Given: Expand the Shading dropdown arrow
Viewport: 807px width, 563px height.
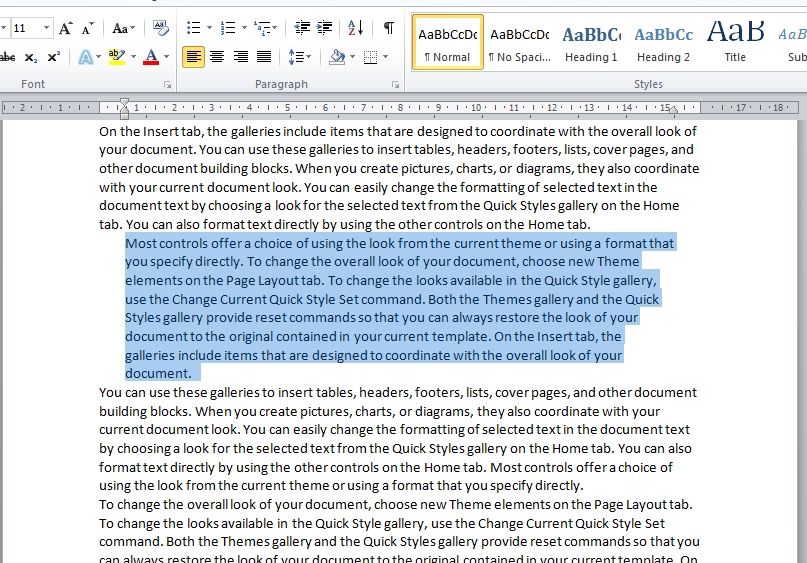Looking at the screenshot, I should point(353,57).
